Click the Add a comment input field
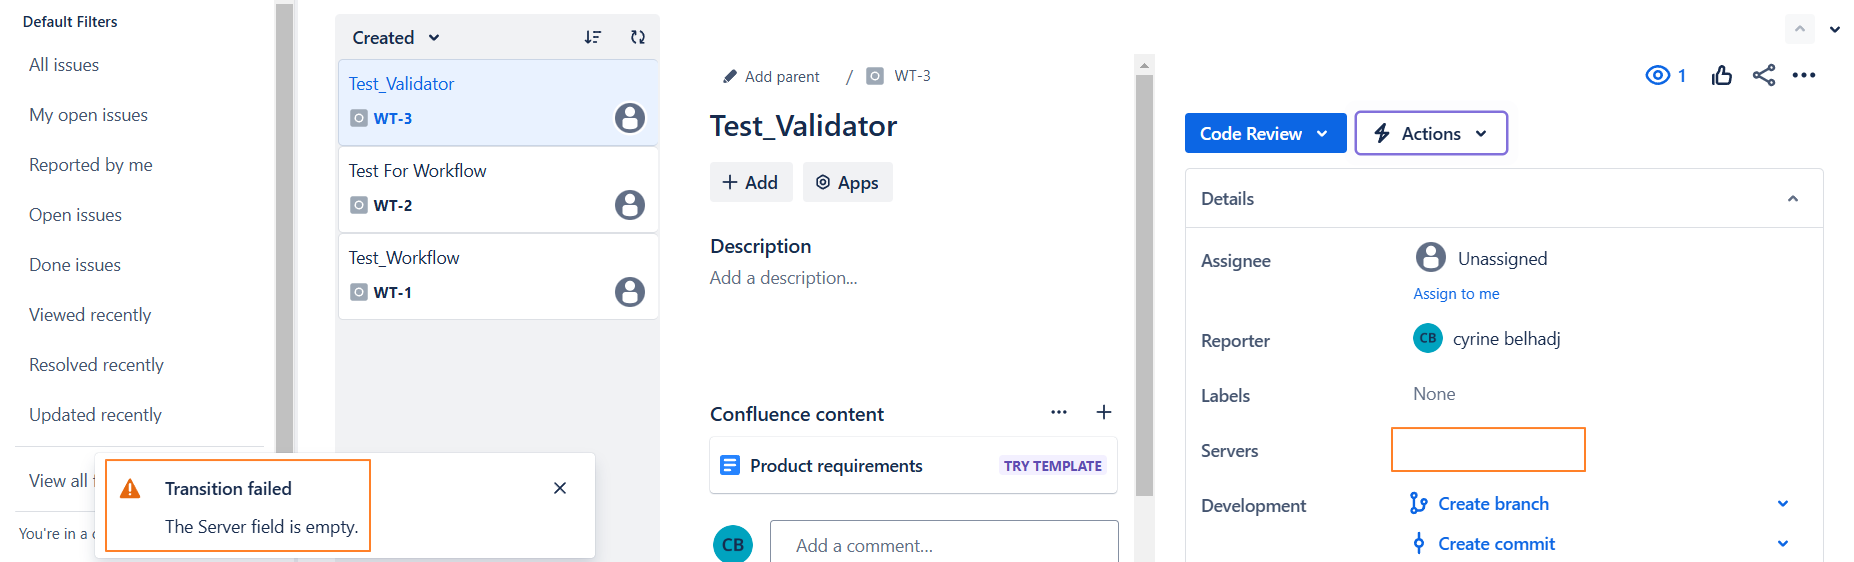The height and width of the screenshot is (562, 1854). [x=943, y=545]
